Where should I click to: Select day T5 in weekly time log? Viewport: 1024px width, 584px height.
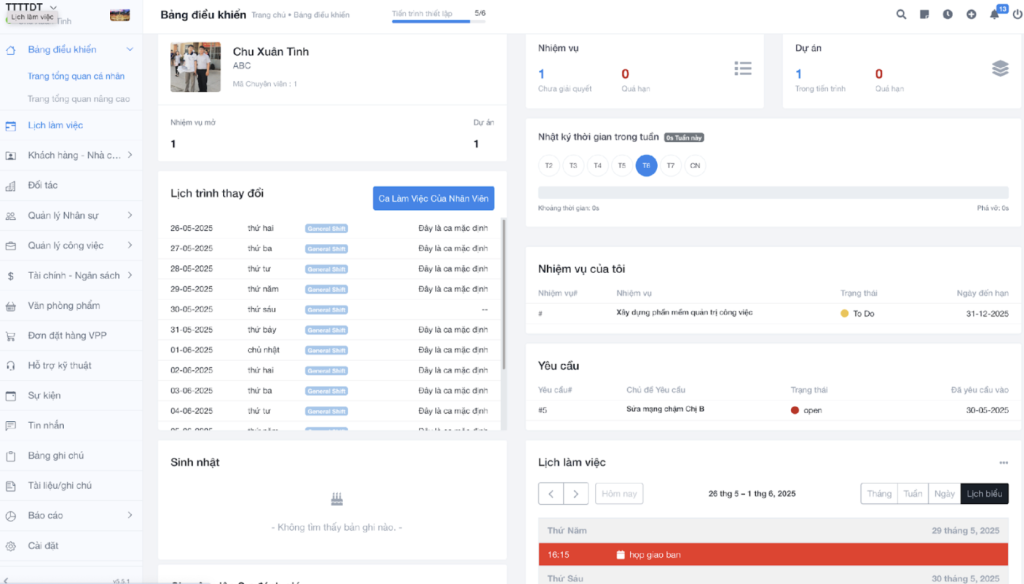pyautogui.click(x=622, y=165)
